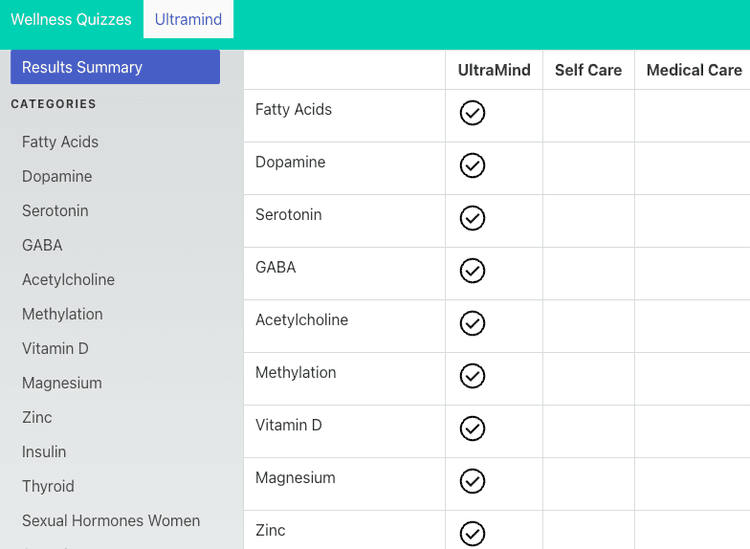Click the Methylation UltraMind checkmark icon
The image size is (750, 549).
click(472, 376)
